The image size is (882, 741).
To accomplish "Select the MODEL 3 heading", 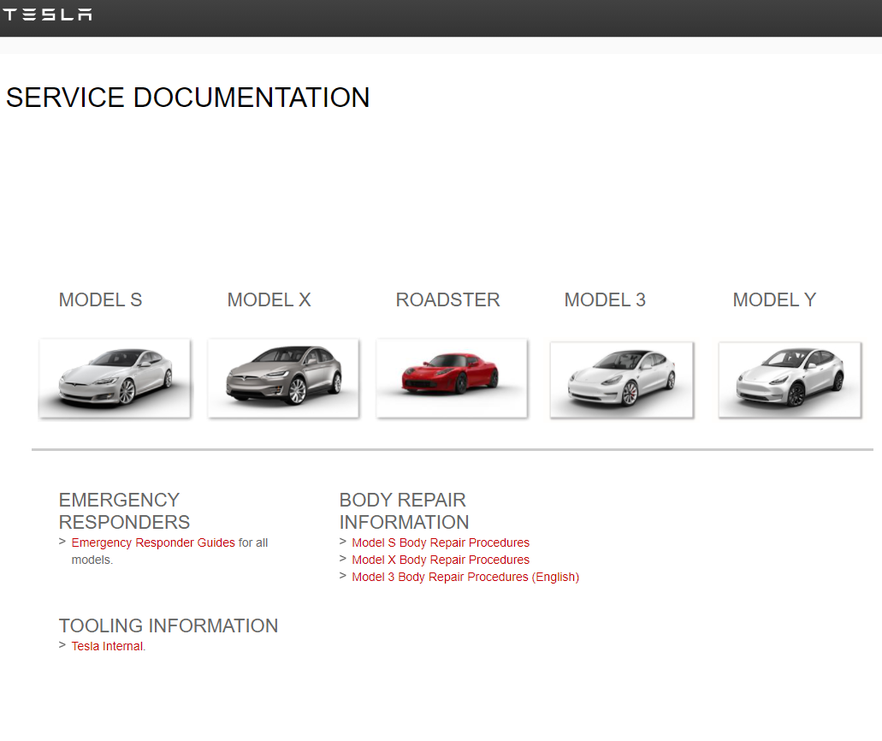I will coord(605,300).
